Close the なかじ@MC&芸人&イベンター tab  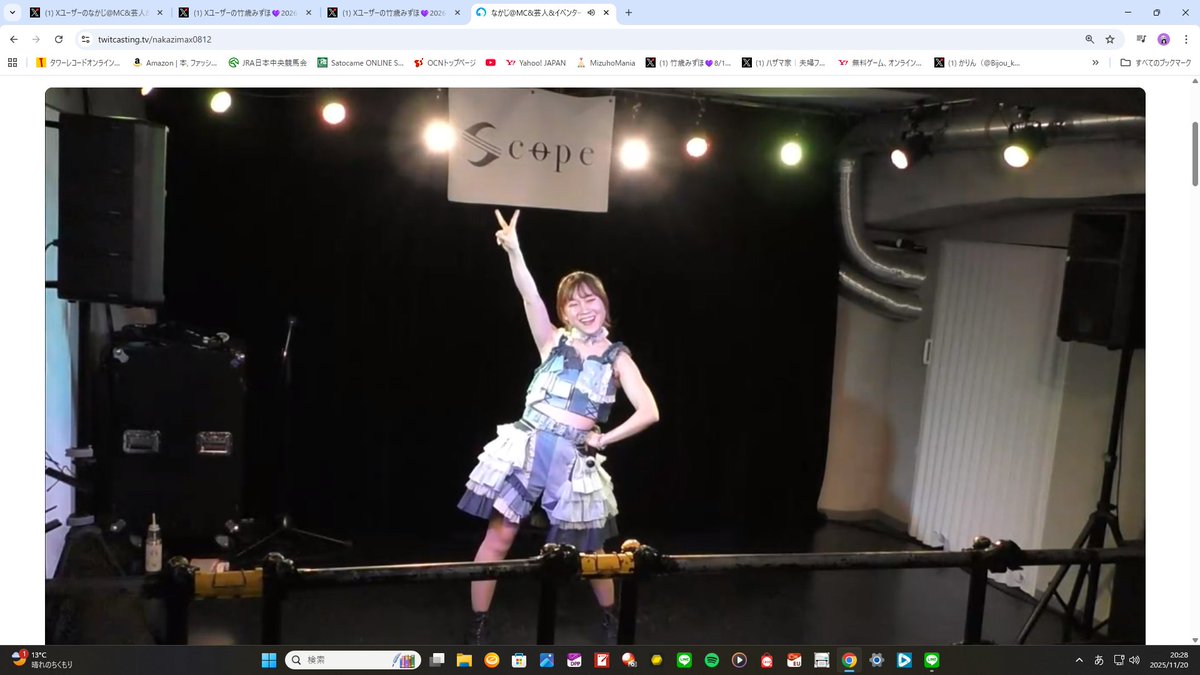(606, 13)
